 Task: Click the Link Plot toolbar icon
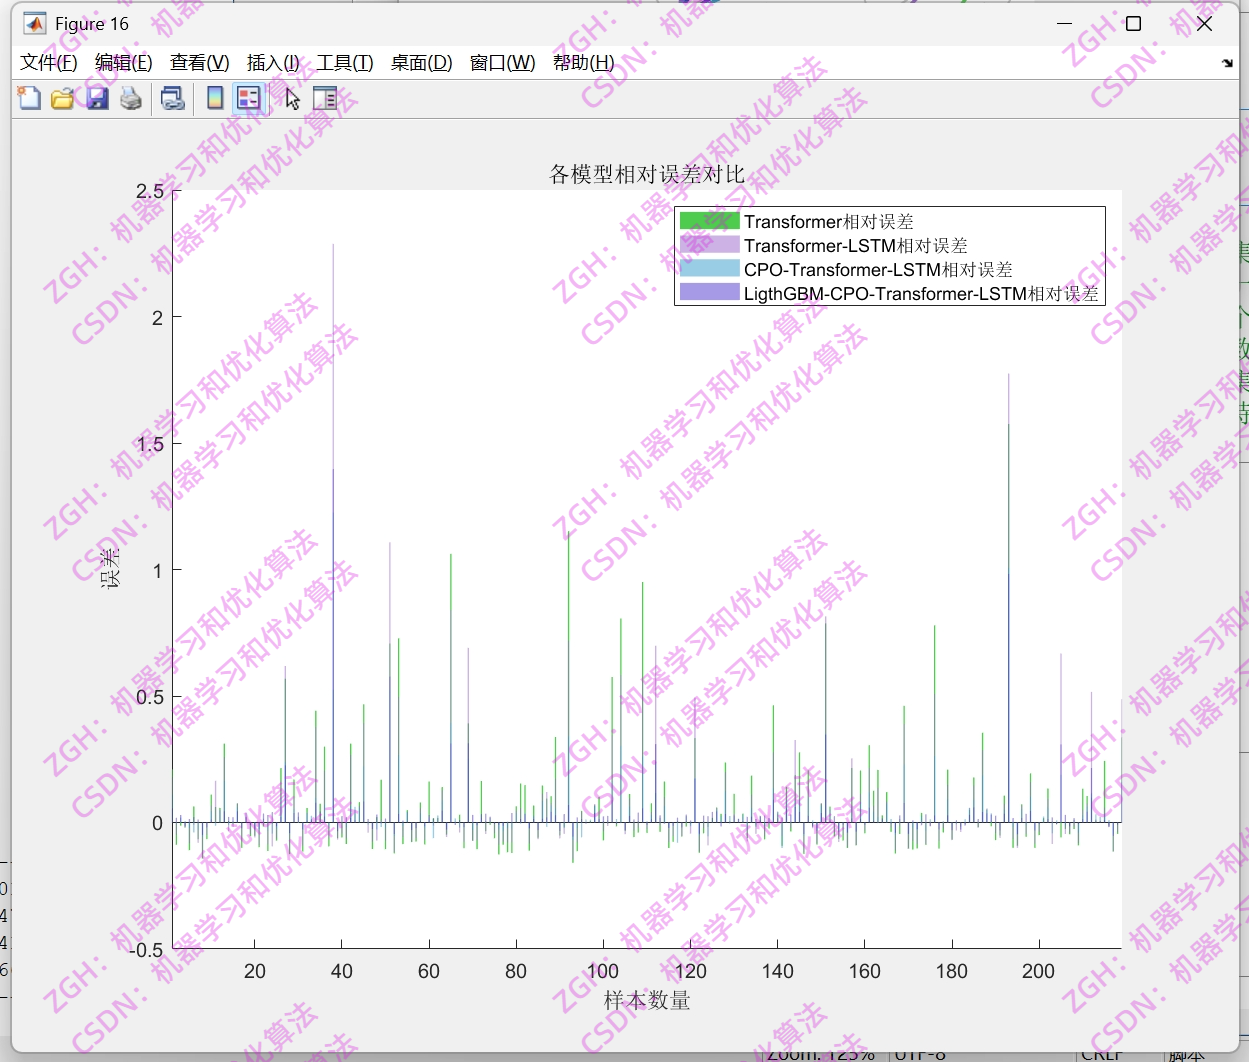click(x=173, y=98)
